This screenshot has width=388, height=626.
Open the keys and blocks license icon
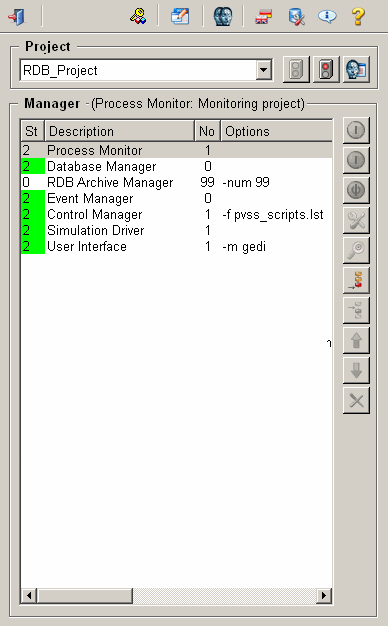pos(138,17)
